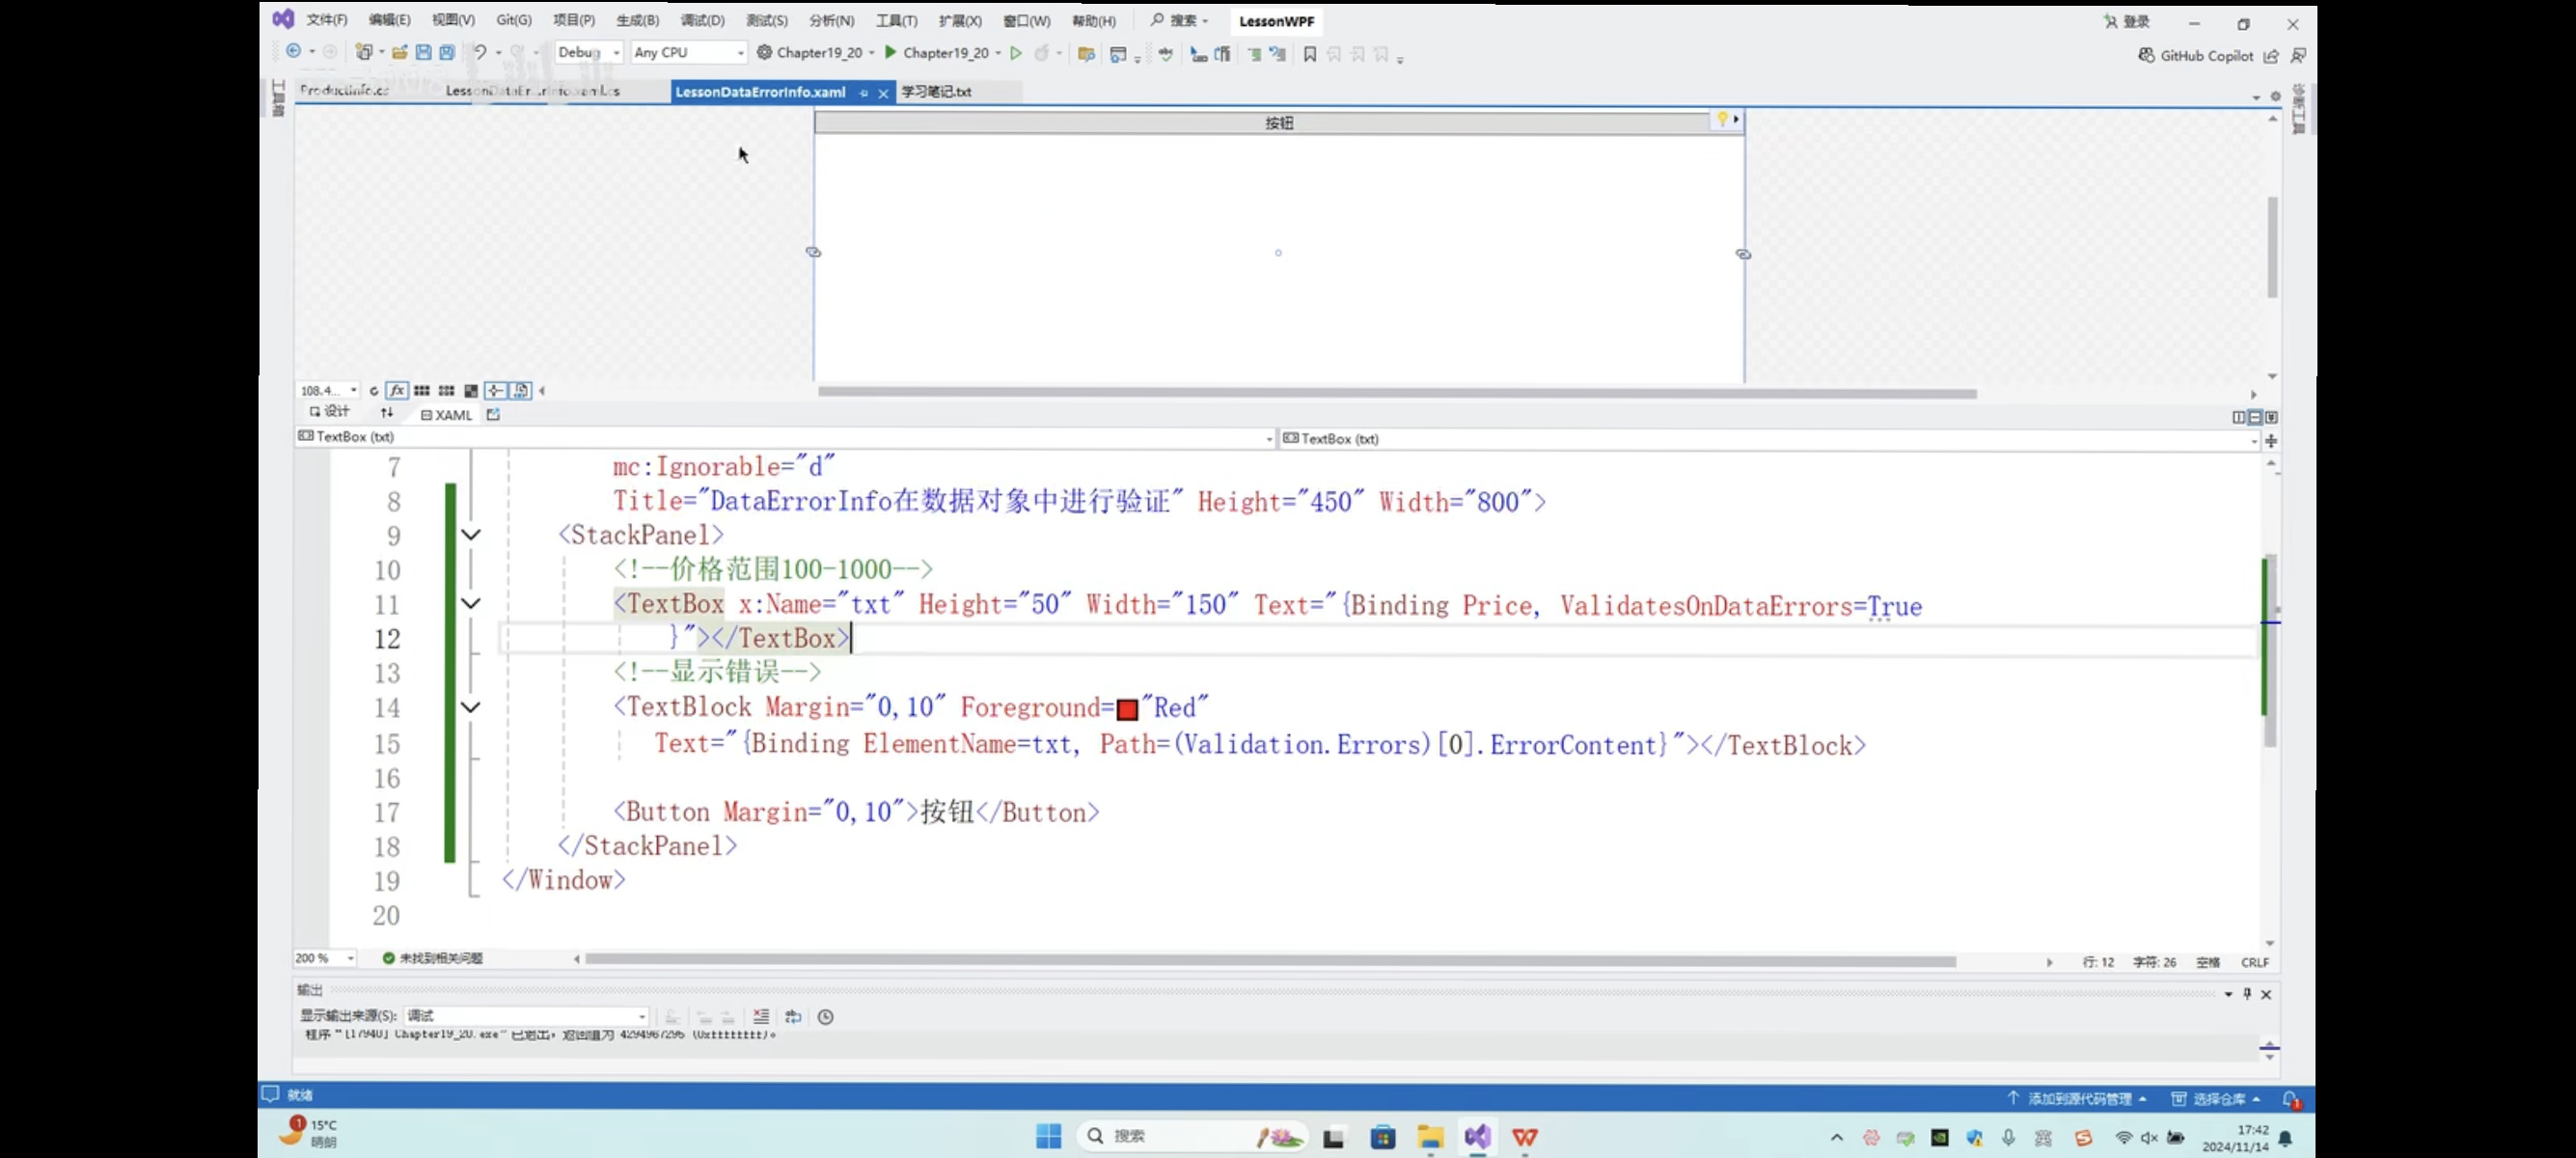This screenshot has width=2576, height=1158.
Task: Switch to the 学习笔记.txt tab
Action: (936, 92)
